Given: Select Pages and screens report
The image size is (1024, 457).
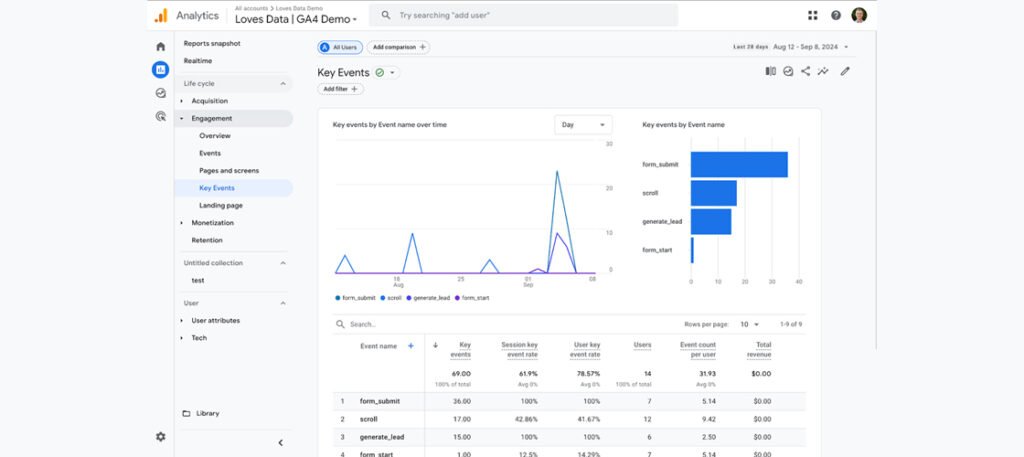Looking at the screenshot, I should coord(229,170).
